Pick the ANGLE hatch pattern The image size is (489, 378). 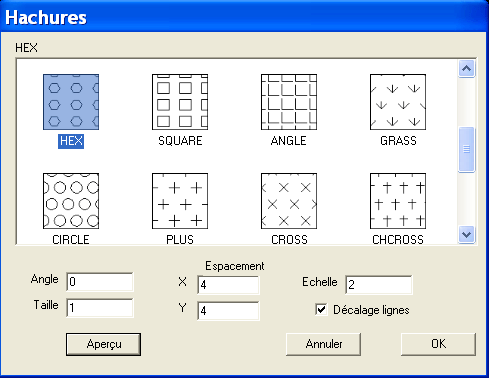tap(289, 102)
